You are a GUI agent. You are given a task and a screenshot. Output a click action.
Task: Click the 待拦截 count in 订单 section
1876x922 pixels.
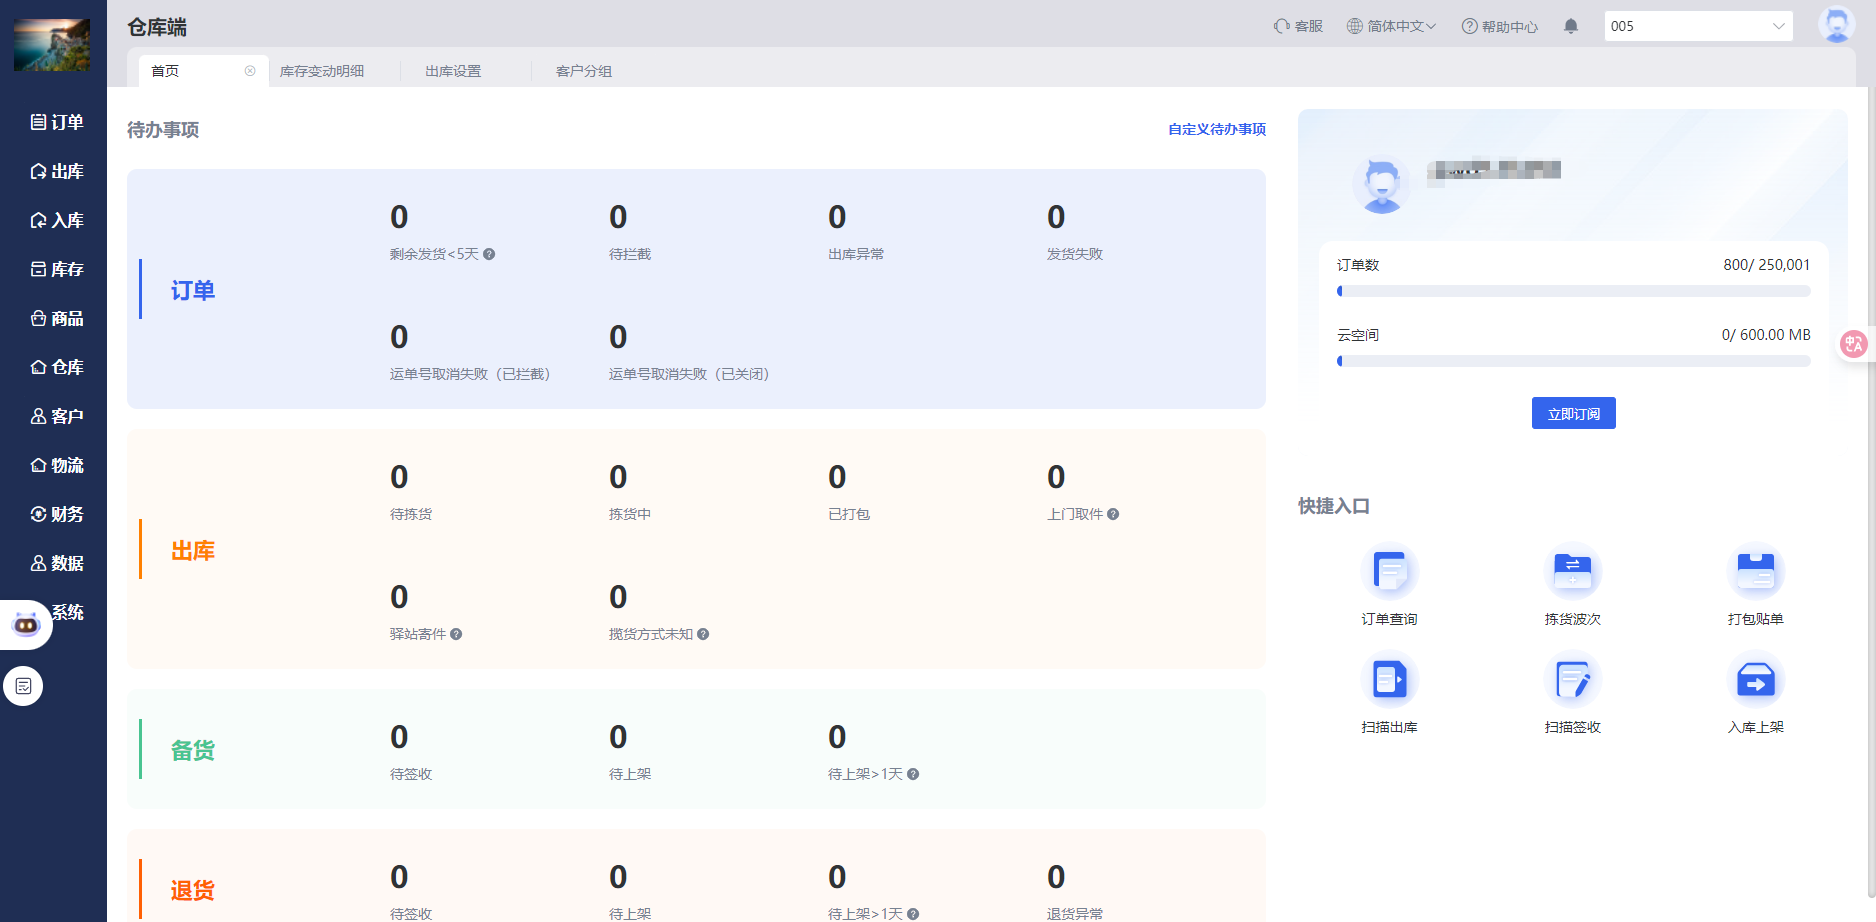coord(618,217)
